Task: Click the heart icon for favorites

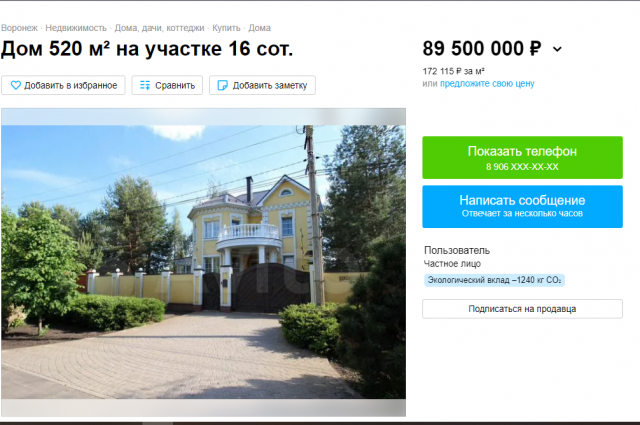Action: [x=16, y=85]
